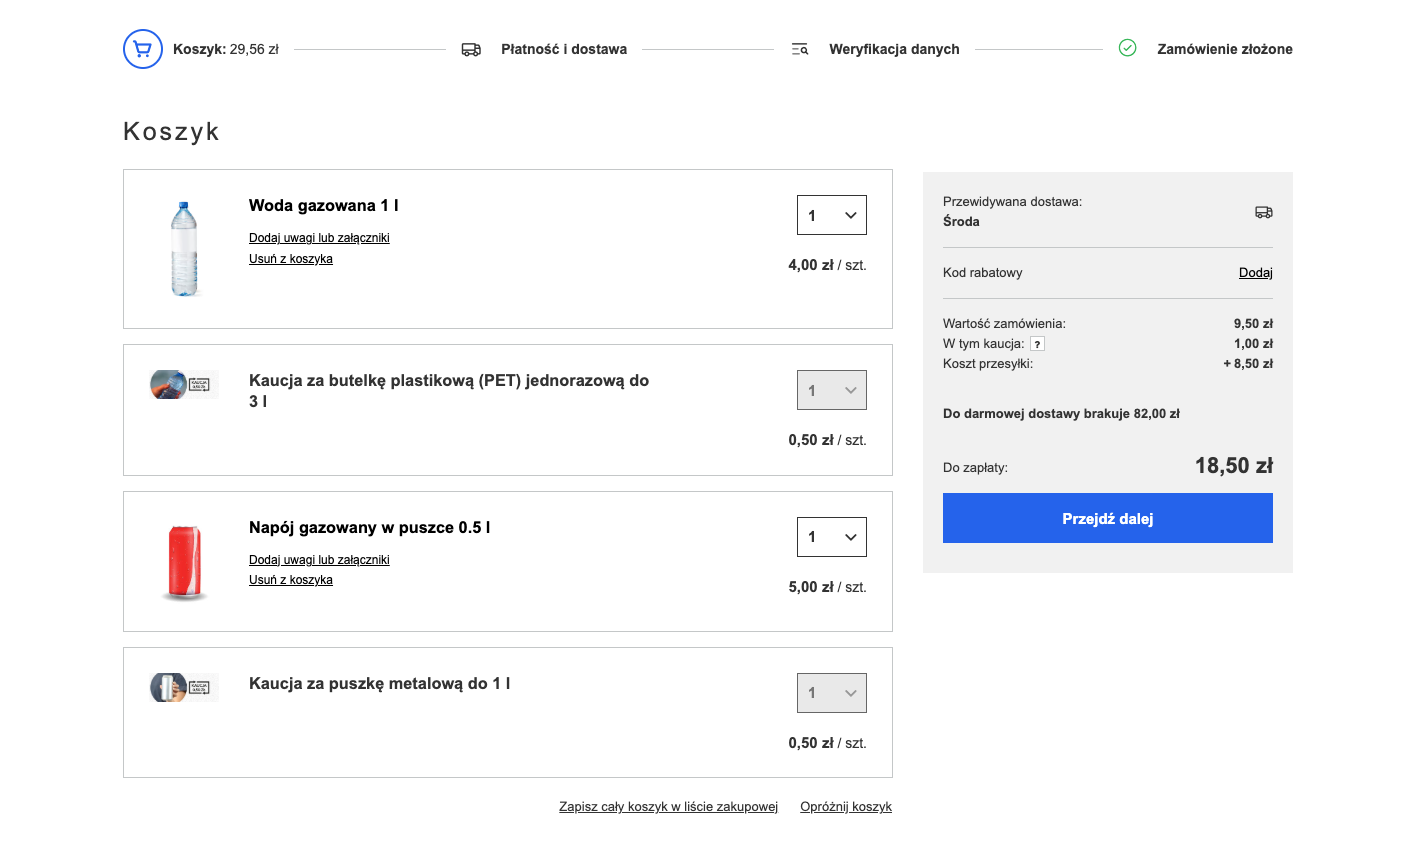Click the disabled quantity dropdown for PET bottle deposit
This screenshot has width=1410, height=846.
point(831,390)
